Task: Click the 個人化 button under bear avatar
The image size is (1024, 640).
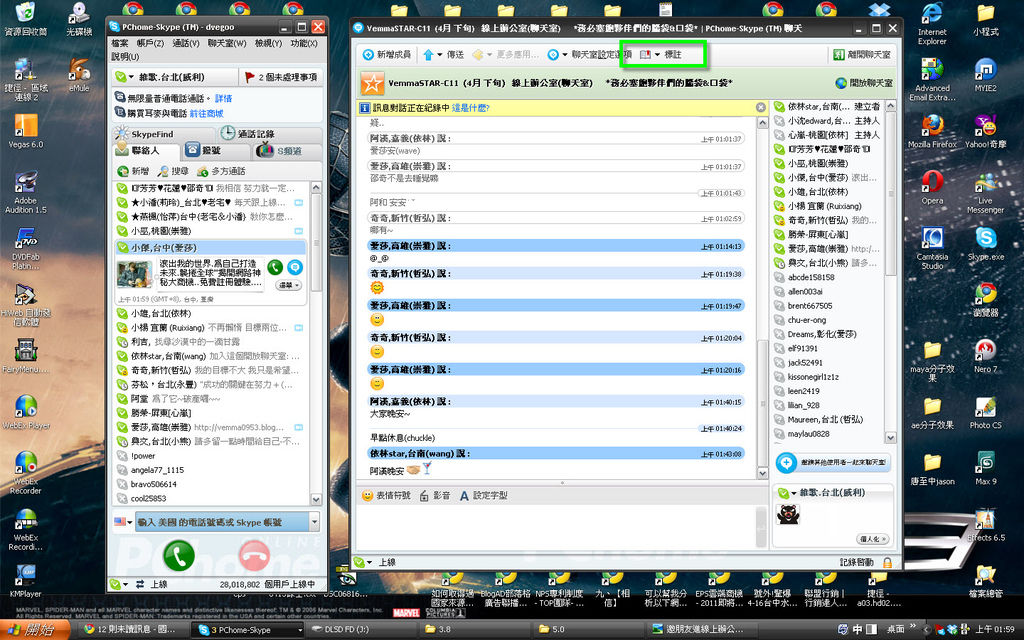Action: pyautogui.click(x=872, y=539)
